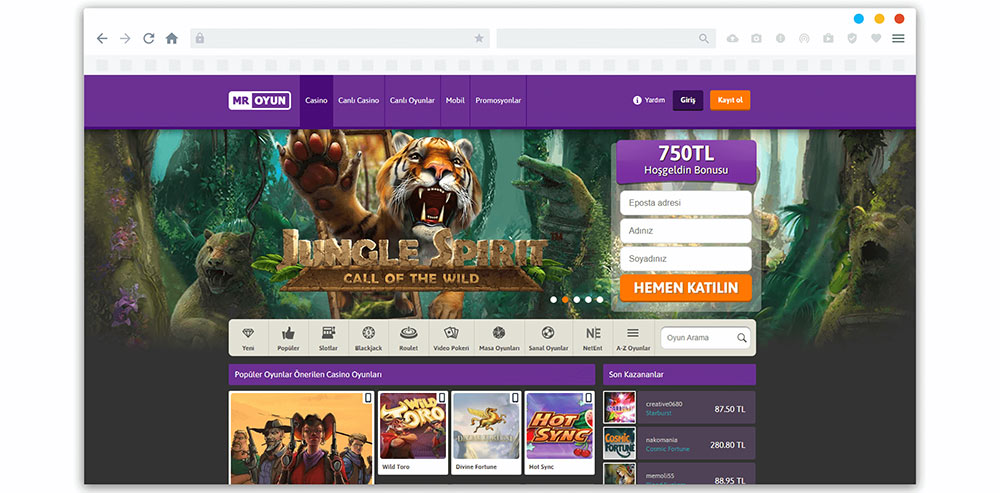Screen dimensions: 1000x493
Task: Click the magnifier in browser search box
Action: click(703, 38)
